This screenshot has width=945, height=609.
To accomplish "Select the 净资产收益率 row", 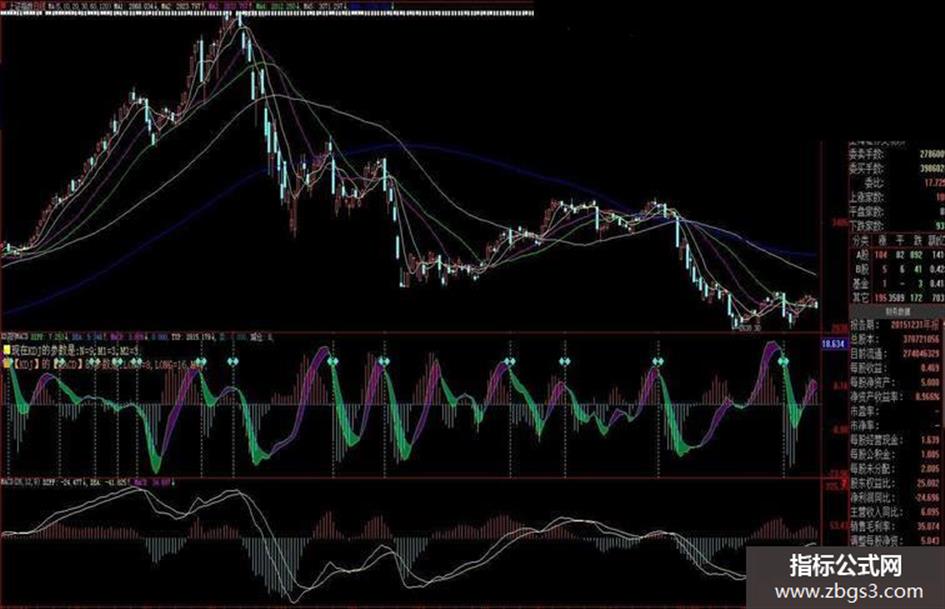I will coord(895,397).
